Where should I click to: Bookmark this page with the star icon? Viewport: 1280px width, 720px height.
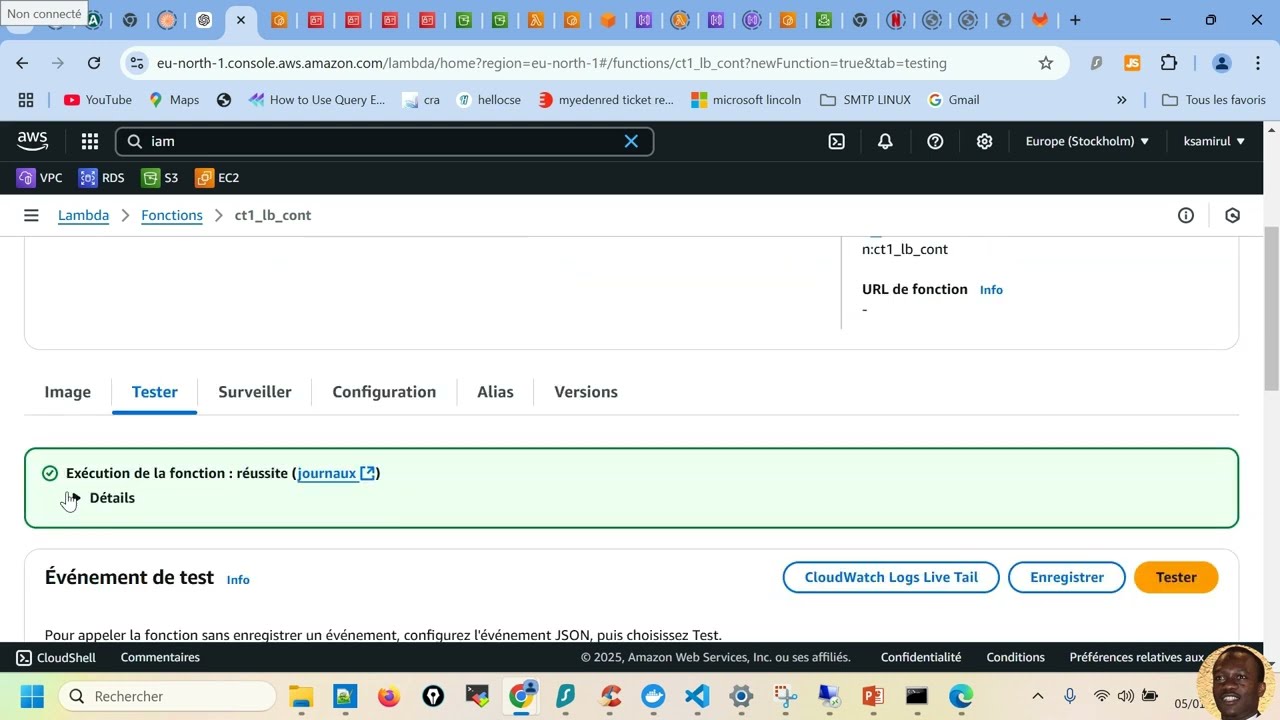(1046, 63)
